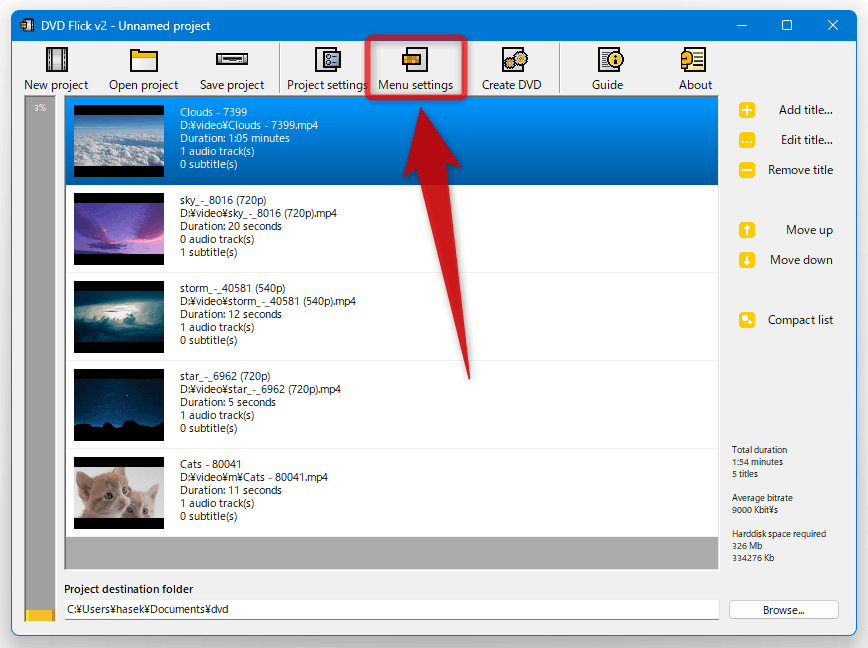Click the text "Clouds - 7399"

213,112
